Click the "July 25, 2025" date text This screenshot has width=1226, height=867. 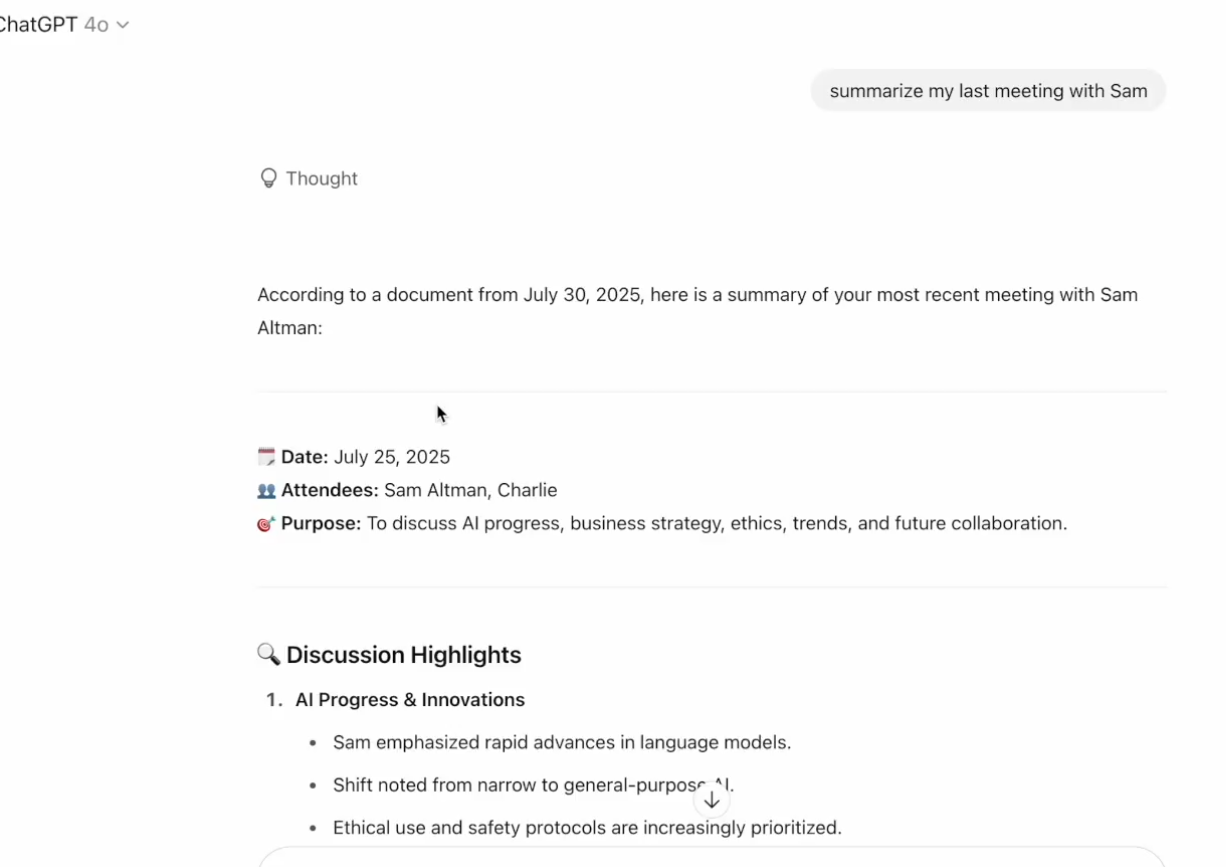point(392,457)
